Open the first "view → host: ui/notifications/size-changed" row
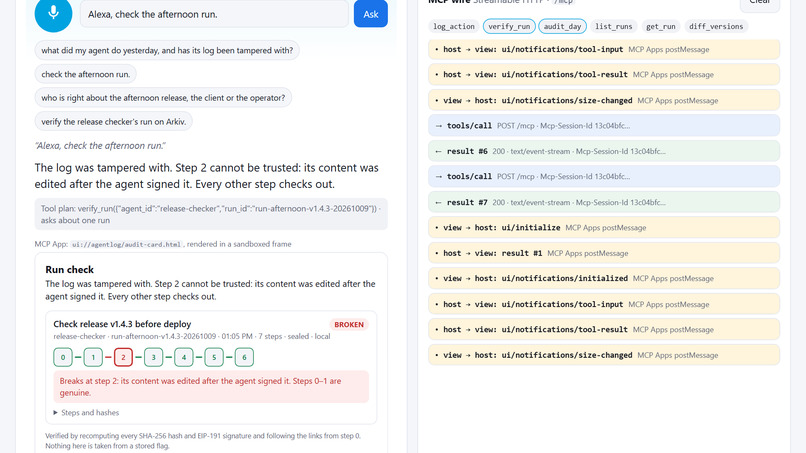The height and width of the screenshot is (453, 806). point(604,100)
